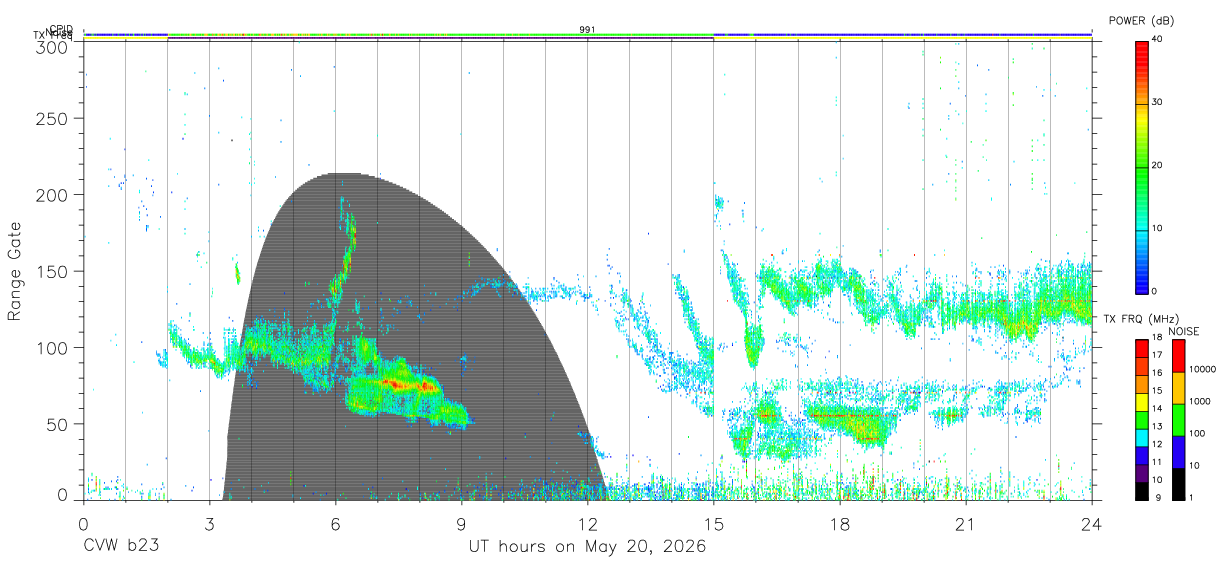Click the 250 tick on Range Gate axis
This screenshot has width=1228, height=567.
[53, 119]
